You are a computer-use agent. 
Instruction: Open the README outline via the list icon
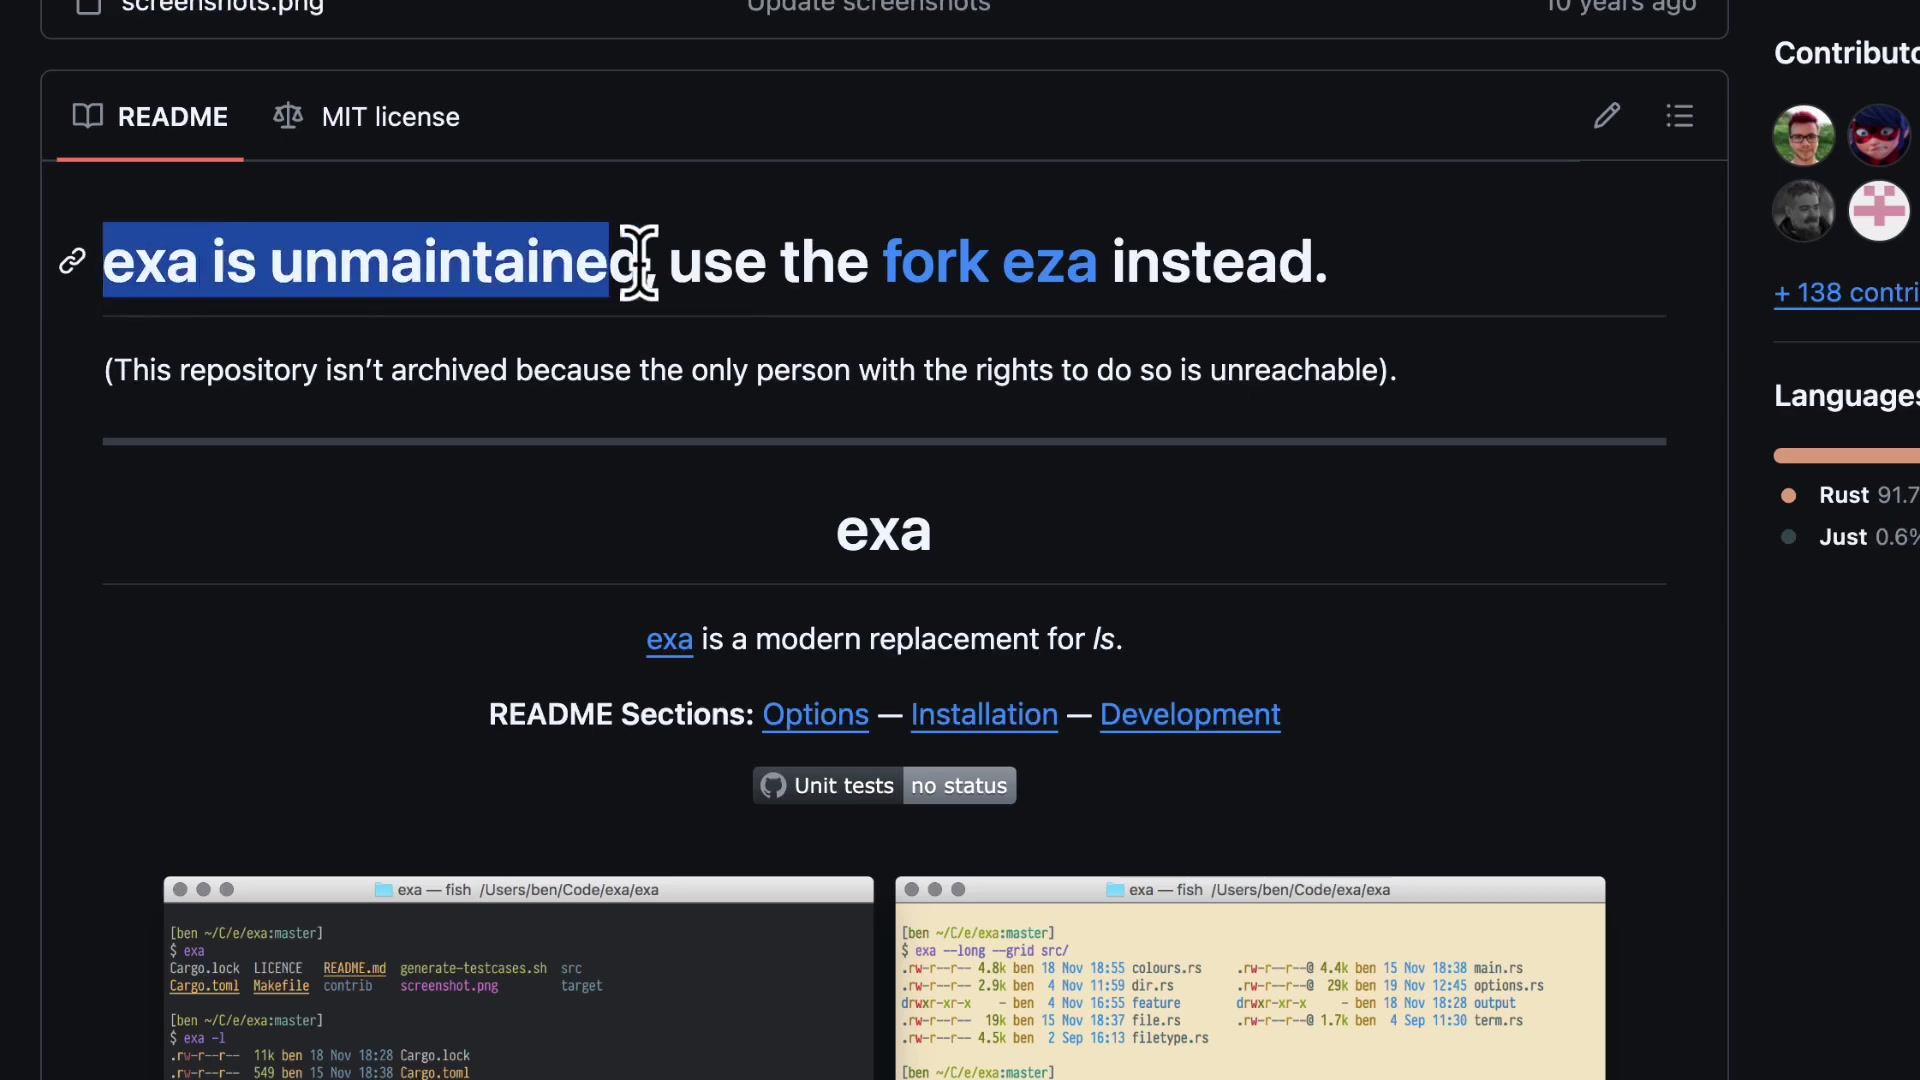tap(1679, 116)
